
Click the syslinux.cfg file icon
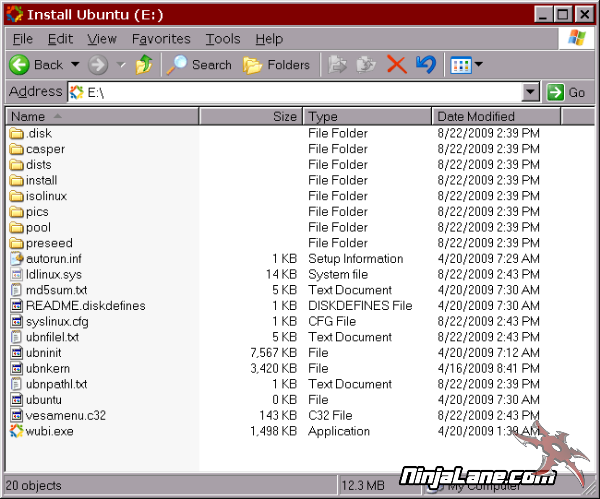[16, 321]
